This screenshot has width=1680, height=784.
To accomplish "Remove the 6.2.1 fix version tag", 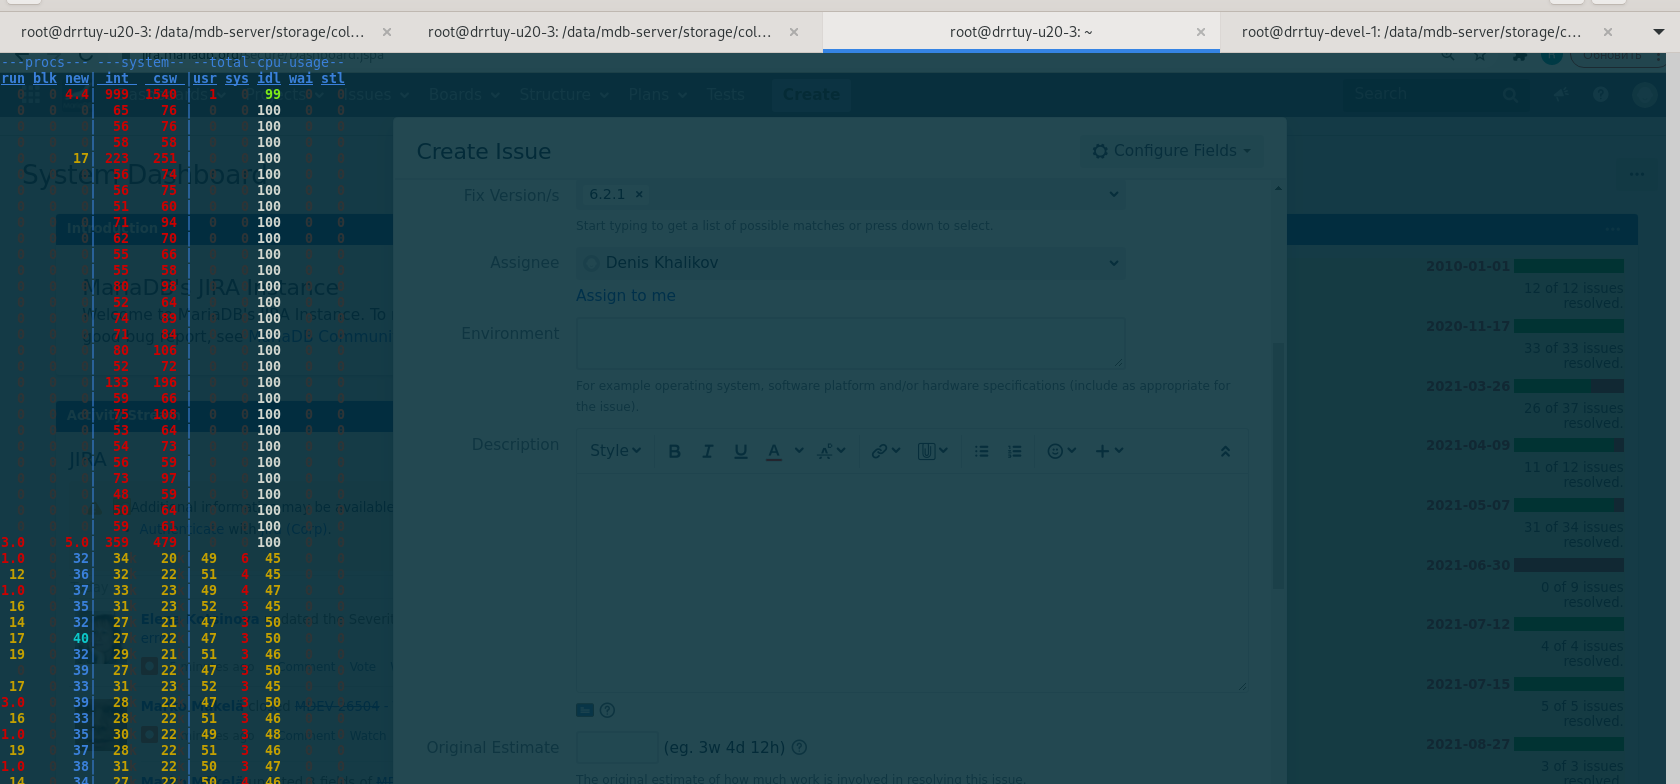I will (639, 194).
